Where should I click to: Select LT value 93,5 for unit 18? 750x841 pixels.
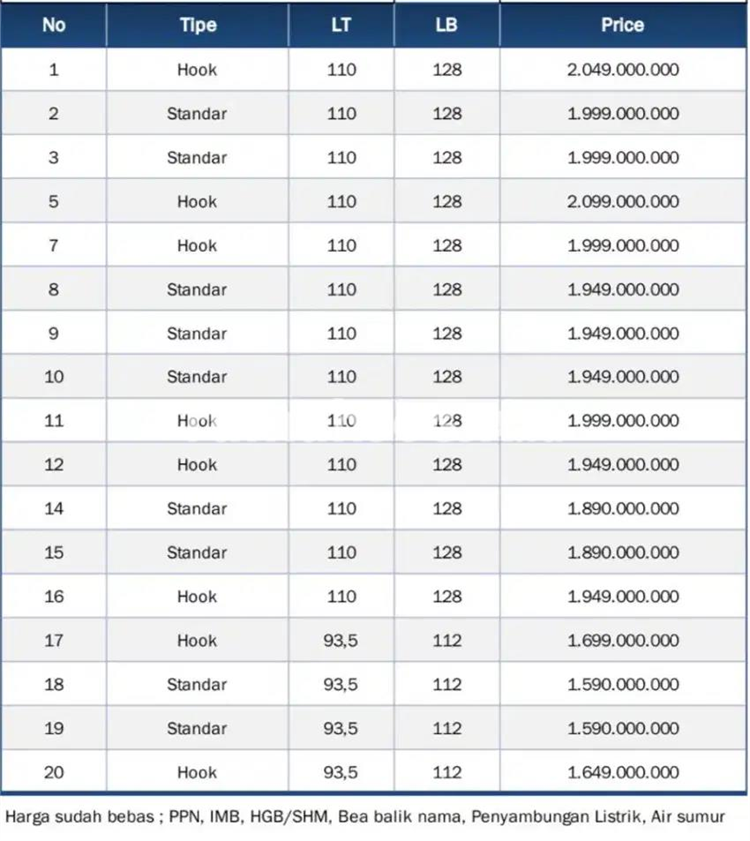pos(341,684)
